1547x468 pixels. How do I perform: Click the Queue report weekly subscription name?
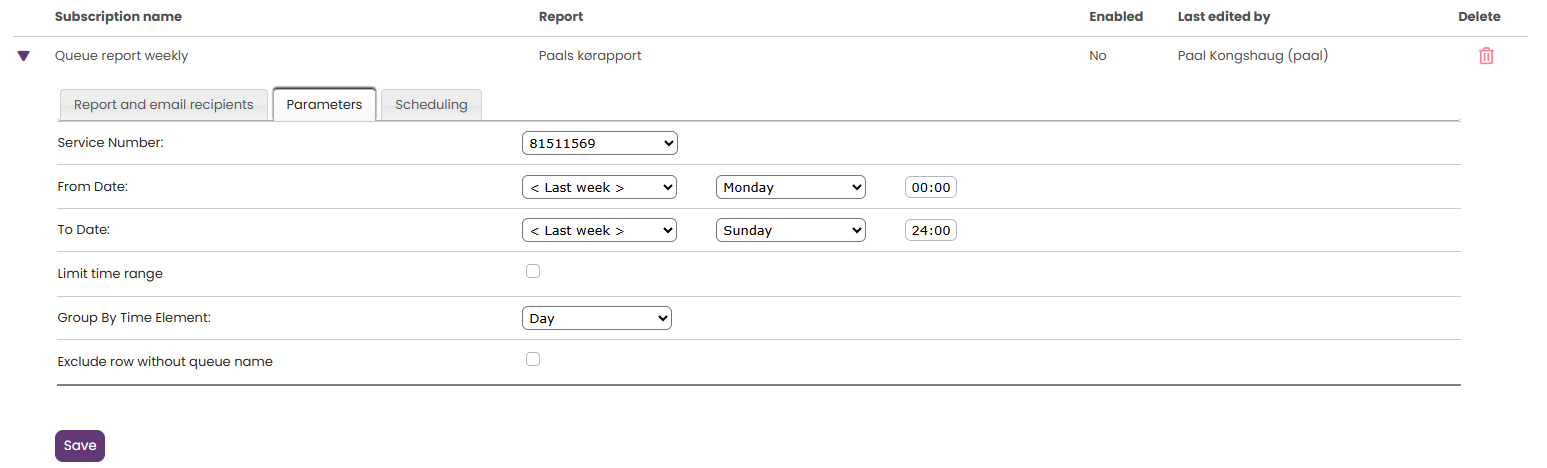pos(121,56)
